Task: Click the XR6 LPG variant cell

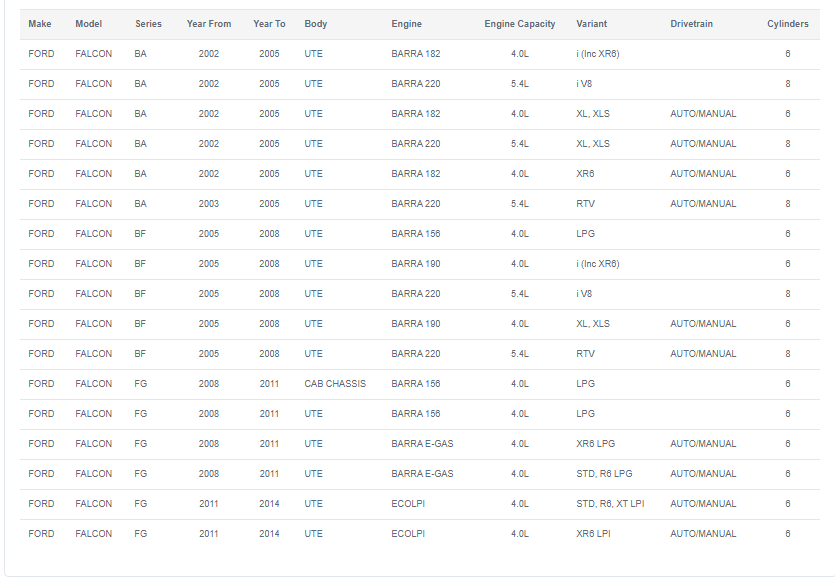Action: point(595,444)
